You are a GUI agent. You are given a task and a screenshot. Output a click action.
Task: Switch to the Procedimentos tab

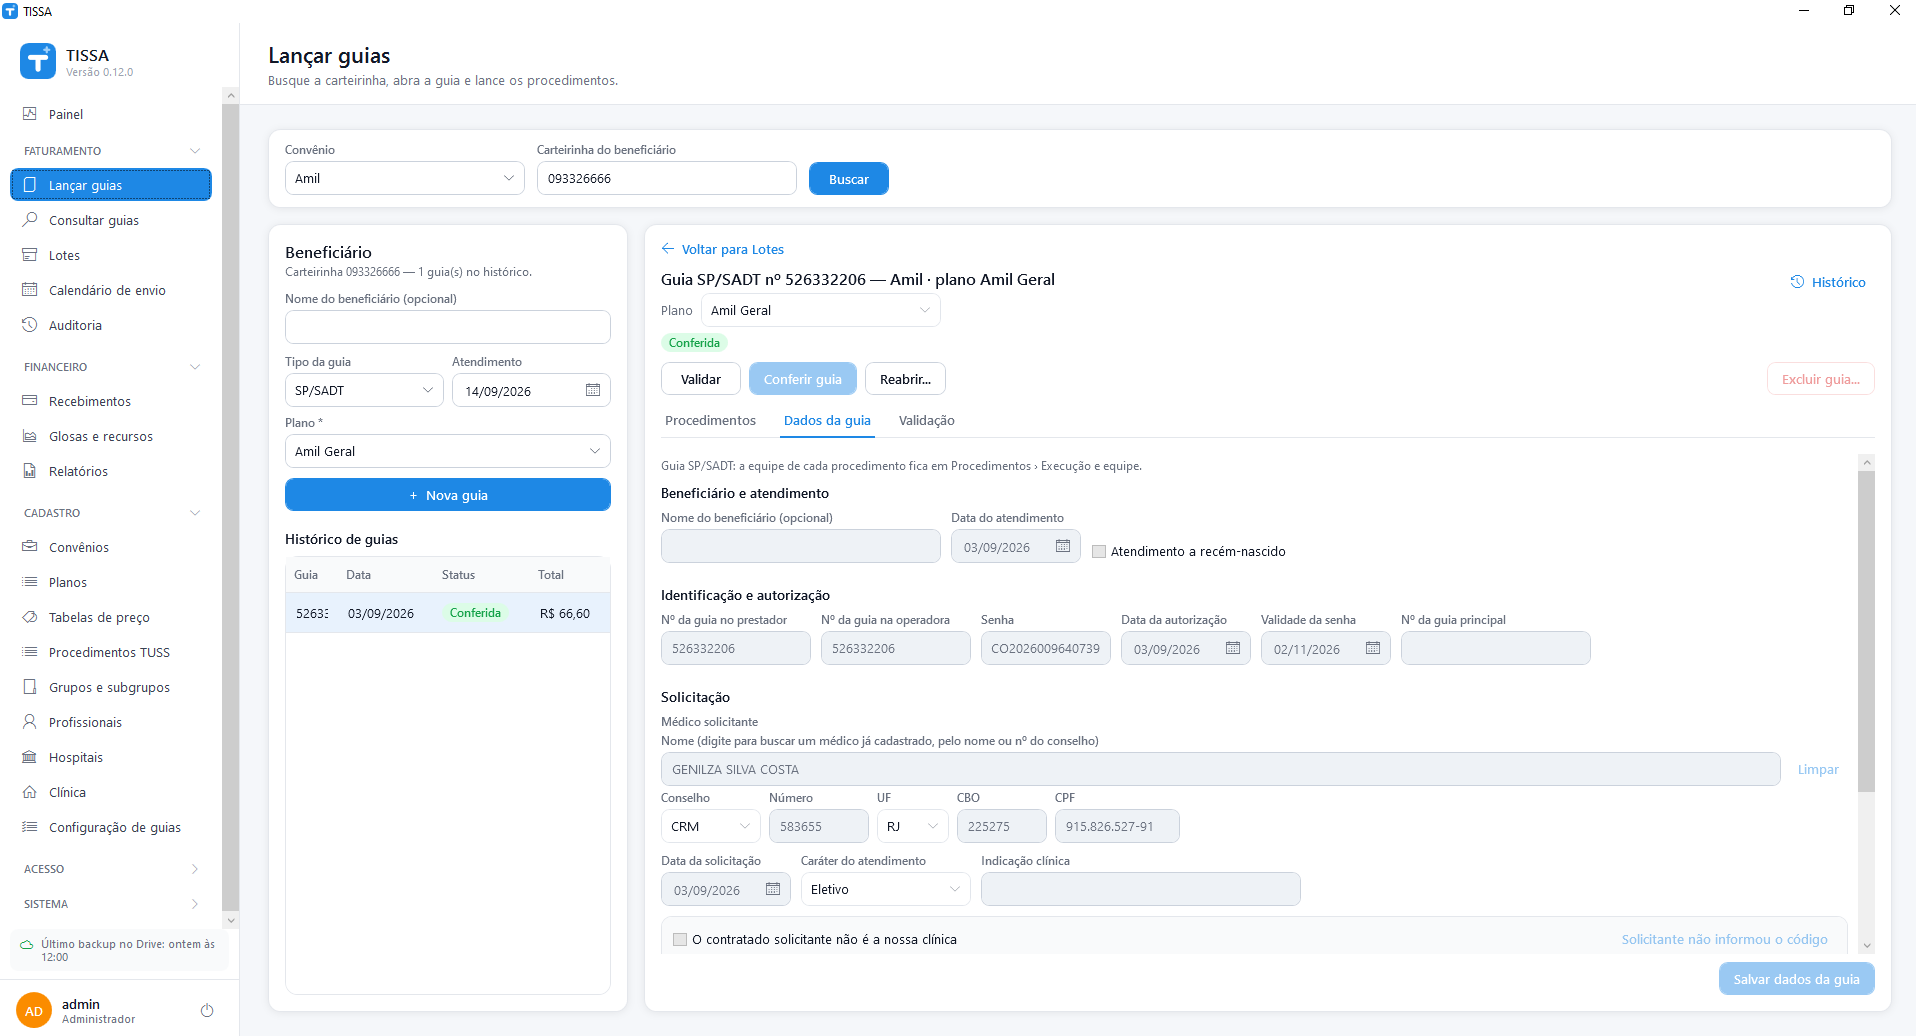(710, 421)
